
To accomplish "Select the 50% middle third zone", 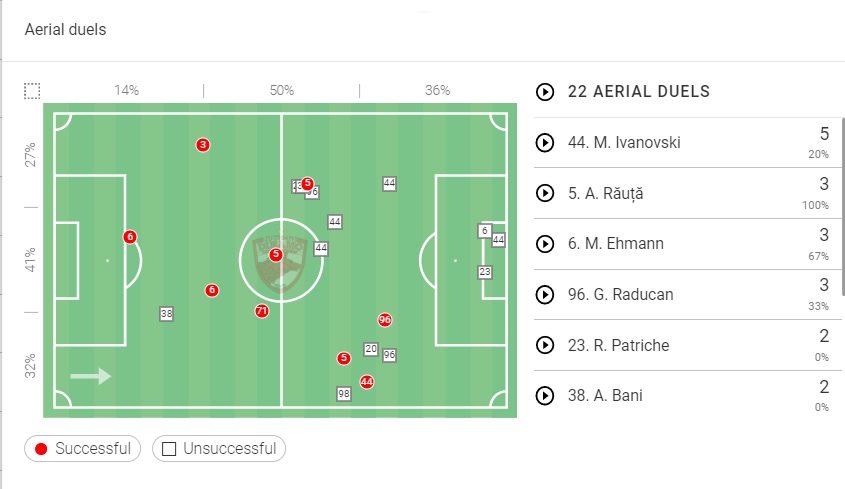I will tap(282, 90).
